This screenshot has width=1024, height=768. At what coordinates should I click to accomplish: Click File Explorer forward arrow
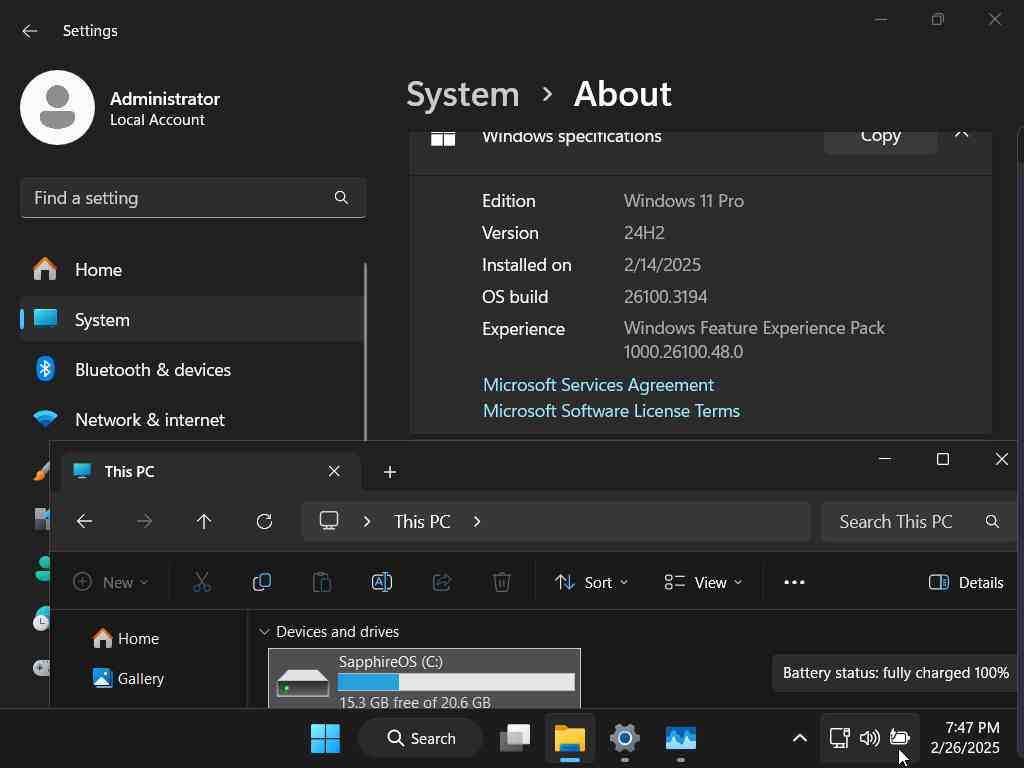[x=144, y=521]
